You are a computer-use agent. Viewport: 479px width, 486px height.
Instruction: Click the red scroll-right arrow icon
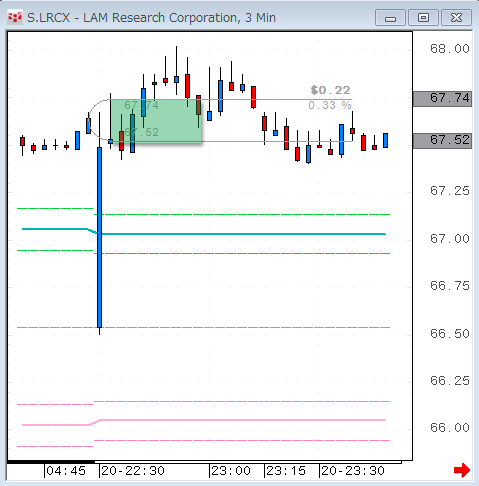[x=462, y=470]
